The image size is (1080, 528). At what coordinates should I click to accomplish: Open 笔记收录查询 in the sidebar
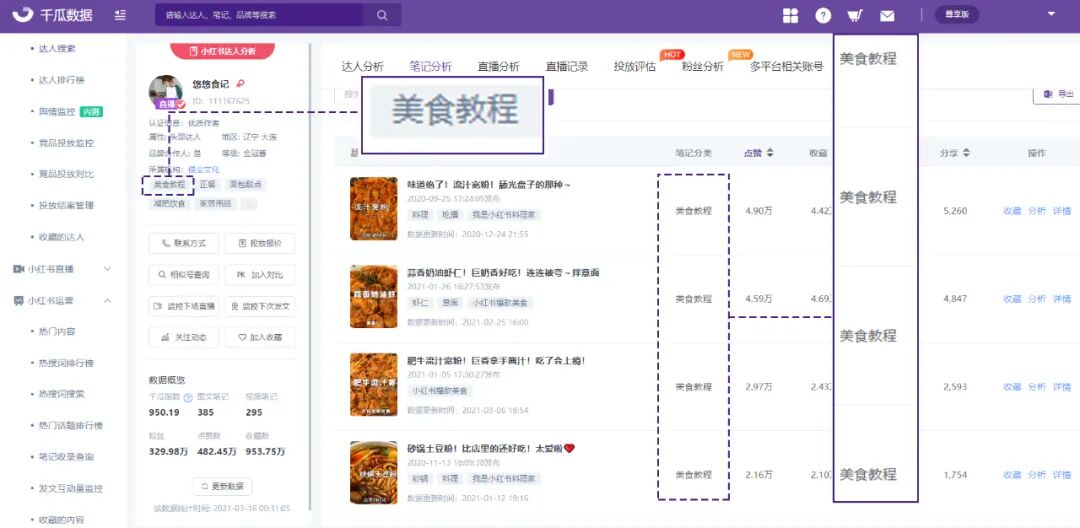pos(66,456)
